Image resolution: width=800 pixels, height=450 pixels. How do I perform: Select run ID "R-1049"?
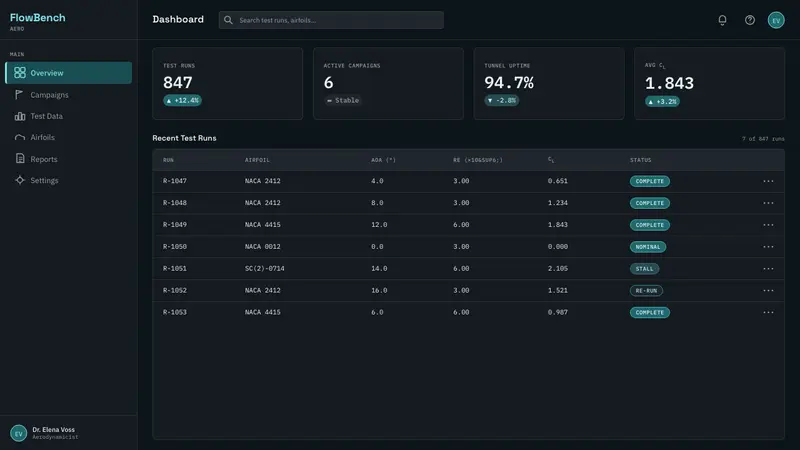coord(175,225)
